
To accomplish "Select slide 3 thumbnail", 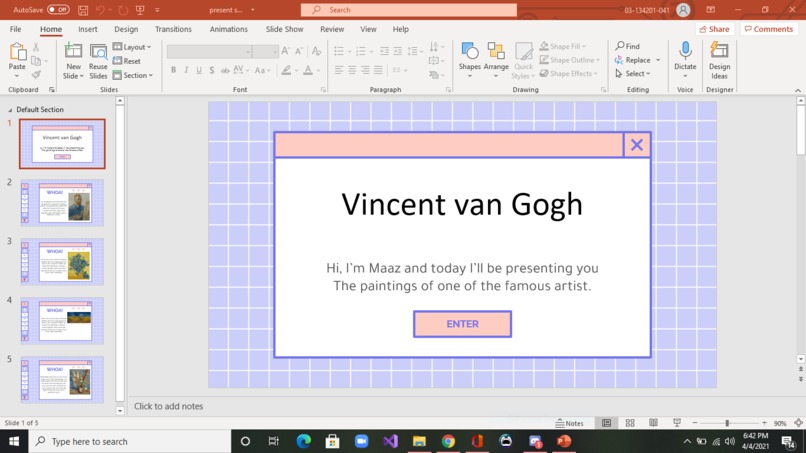I will [62, 262].
